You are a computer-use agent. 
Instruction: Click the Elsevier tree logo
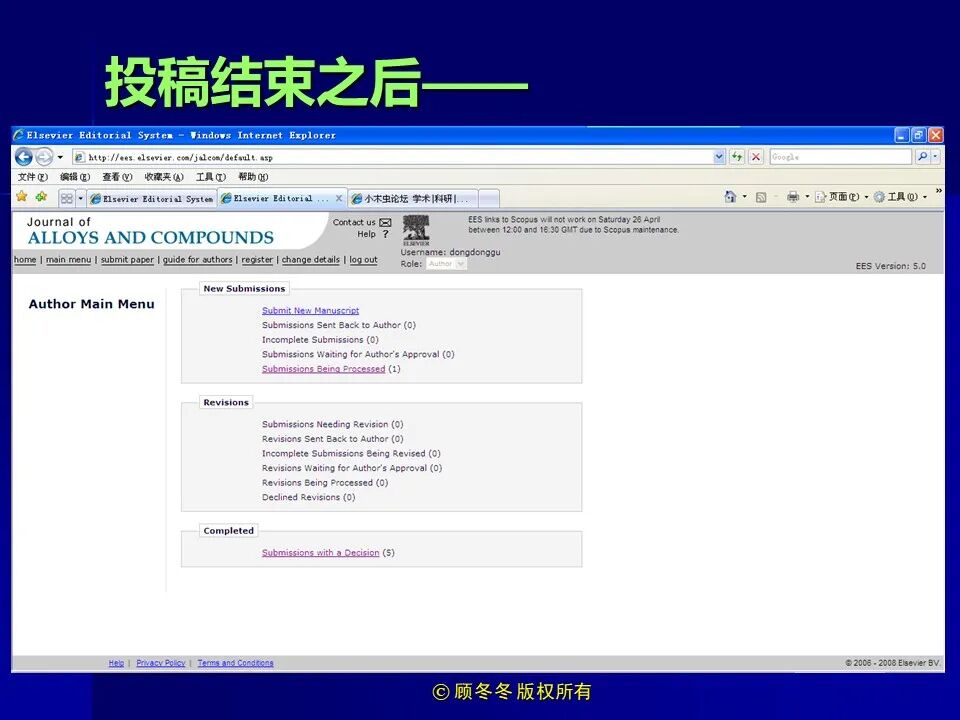tap(416, 230)
